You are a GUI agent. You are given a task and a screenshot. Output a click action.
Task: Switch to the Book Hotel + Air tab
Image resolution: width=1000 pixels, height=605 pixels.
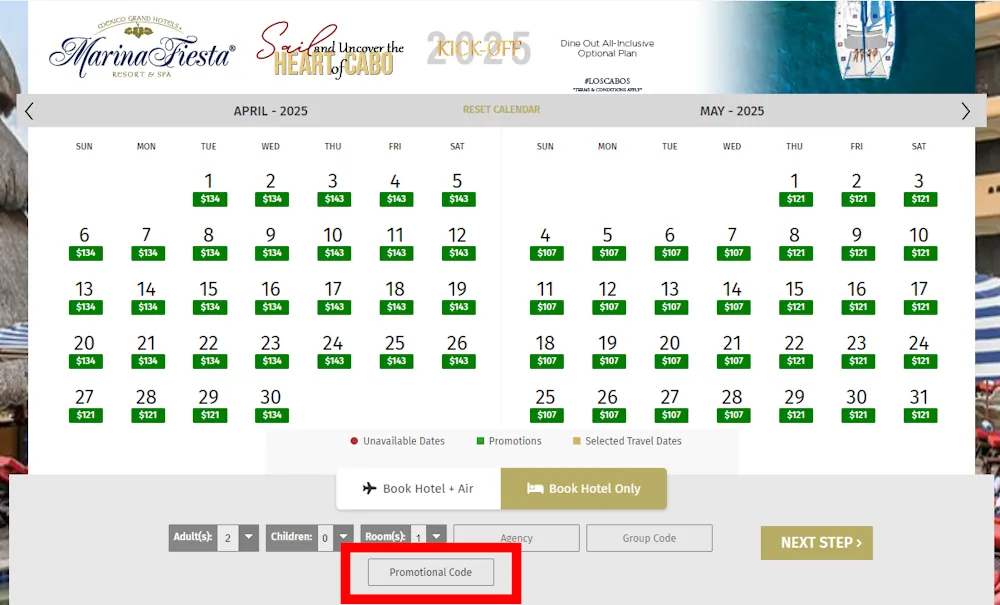click(x=418, y=489)
